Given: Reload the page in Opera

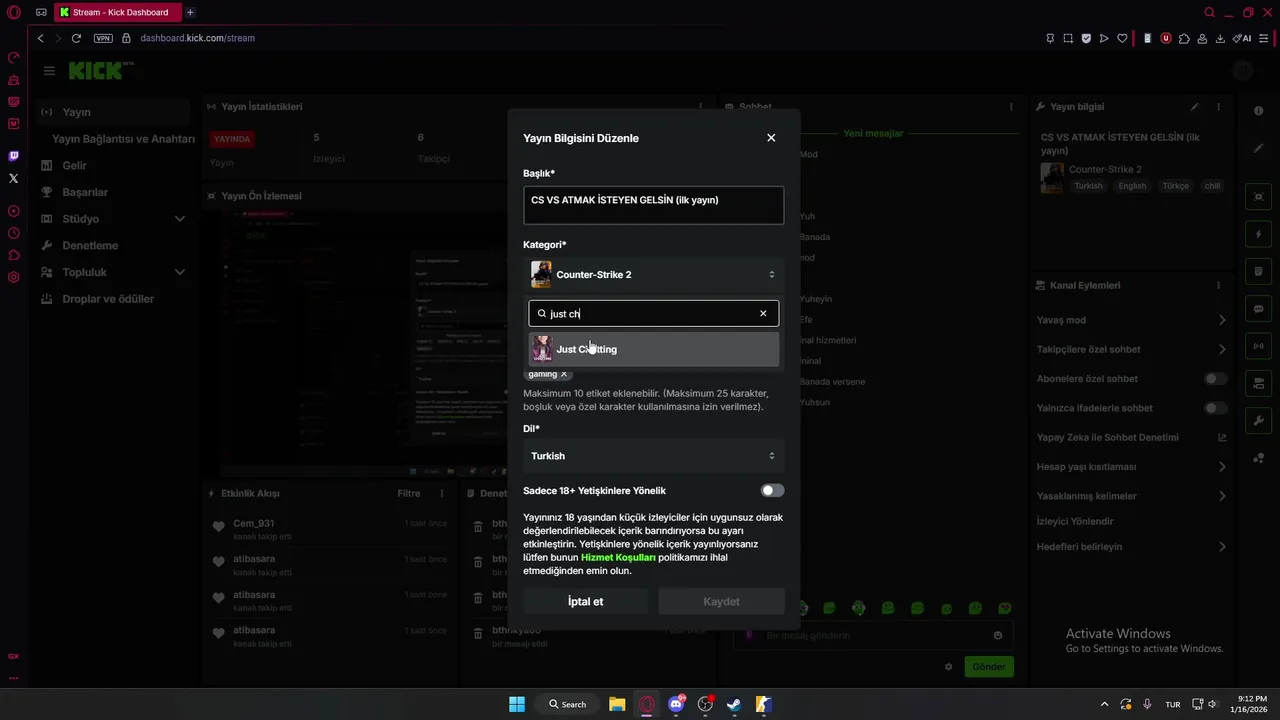Looking at the screenshot, I should (x=76, y=38).
